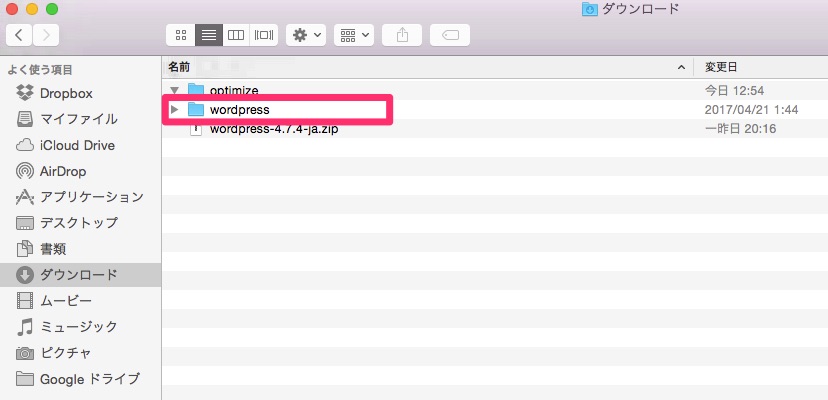The height and width of the screenshot is (400, 828).
Task: Click the zip file icon
Action: (196, 129)
